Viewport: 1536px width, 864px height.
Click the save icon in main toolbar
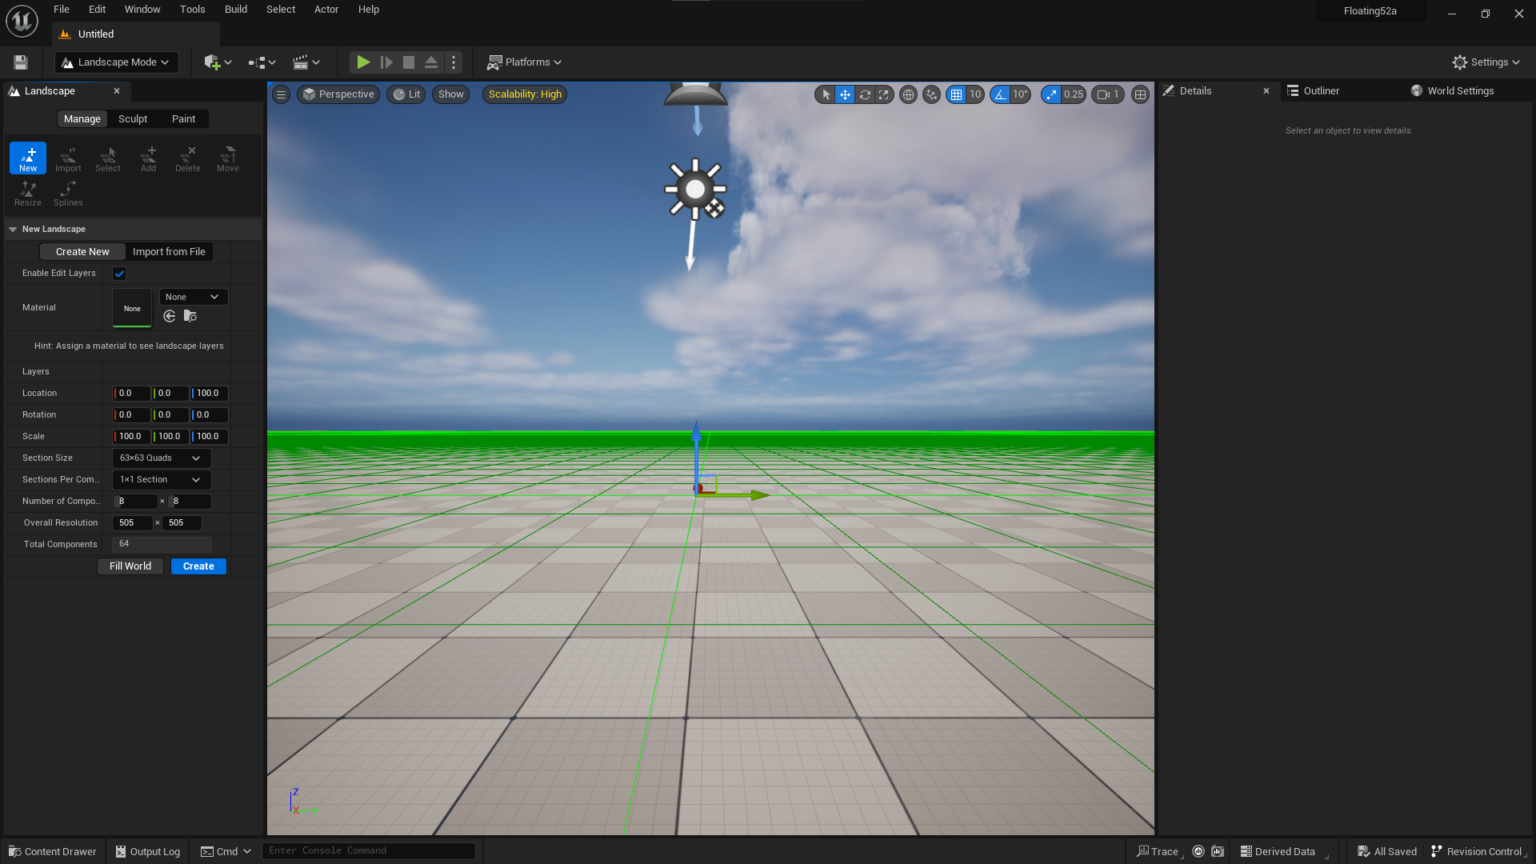(20, 62)
